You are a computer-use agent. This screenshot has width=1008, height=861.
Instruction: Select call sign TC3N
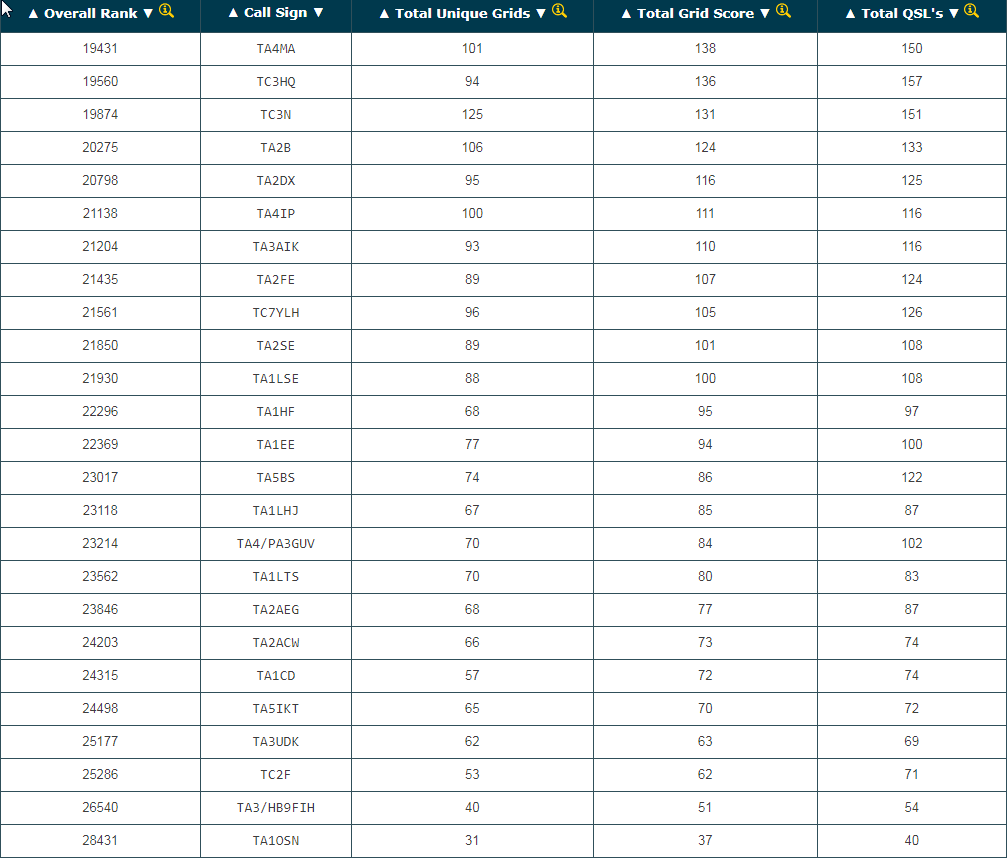tap(276, 115)
